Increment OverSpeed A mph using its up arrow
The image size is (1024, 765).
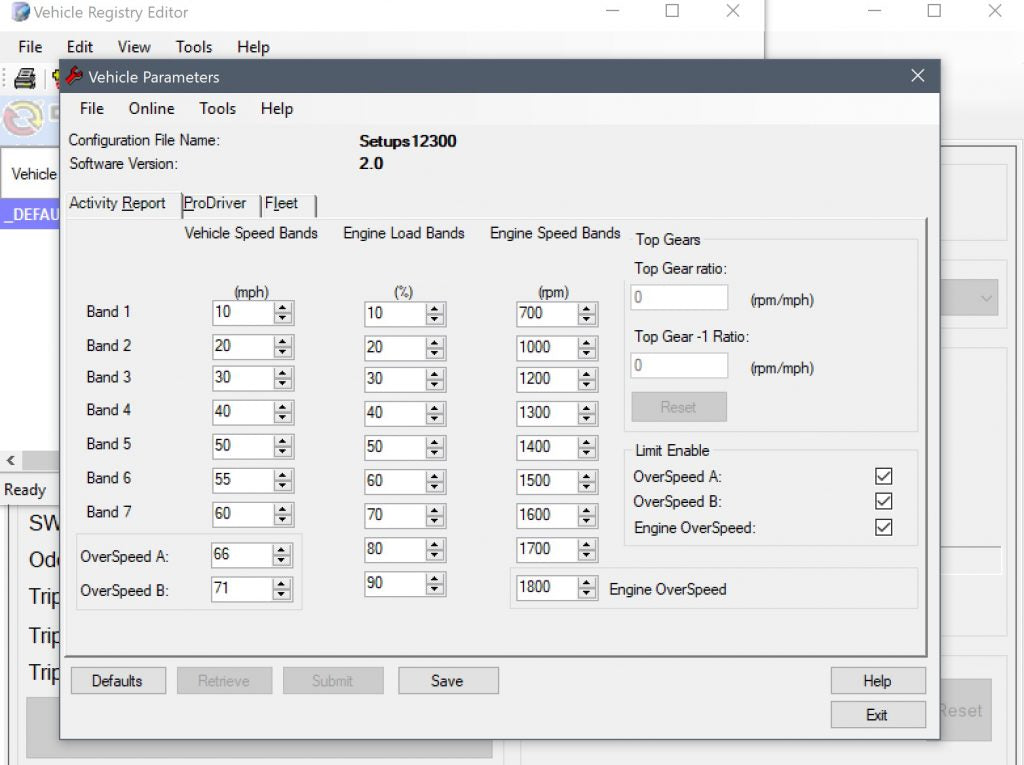click(283, 550)
